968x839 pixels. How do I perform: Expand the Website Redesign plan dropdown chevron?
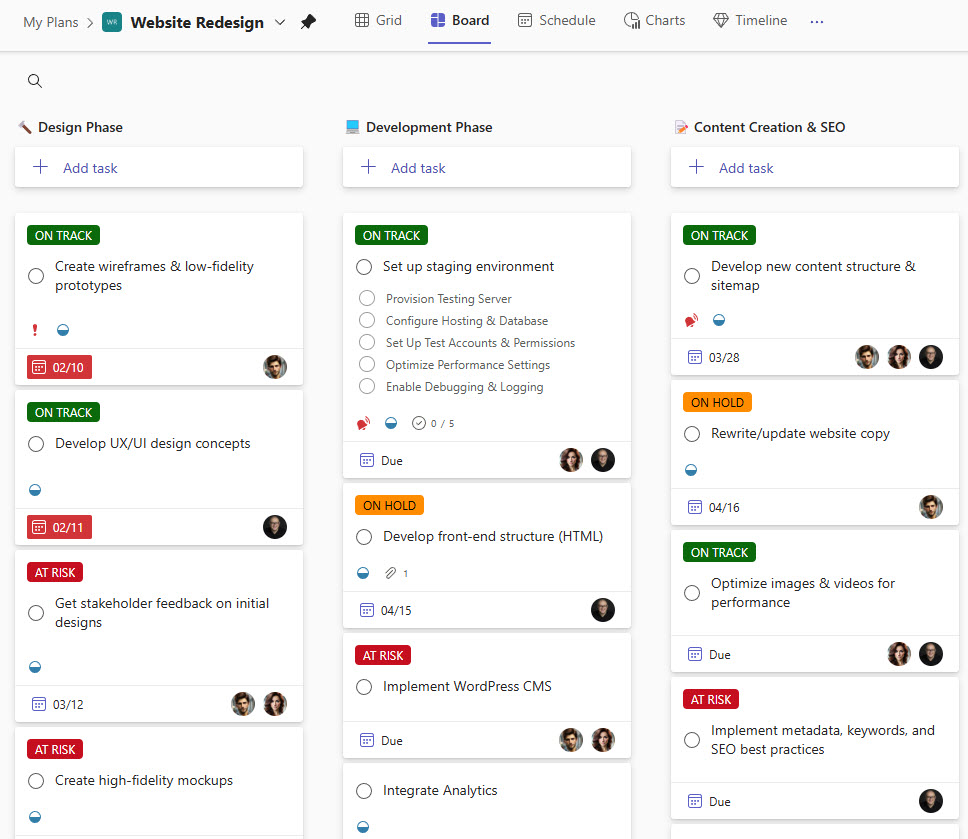pyautogui.click(x=280, y=22)
